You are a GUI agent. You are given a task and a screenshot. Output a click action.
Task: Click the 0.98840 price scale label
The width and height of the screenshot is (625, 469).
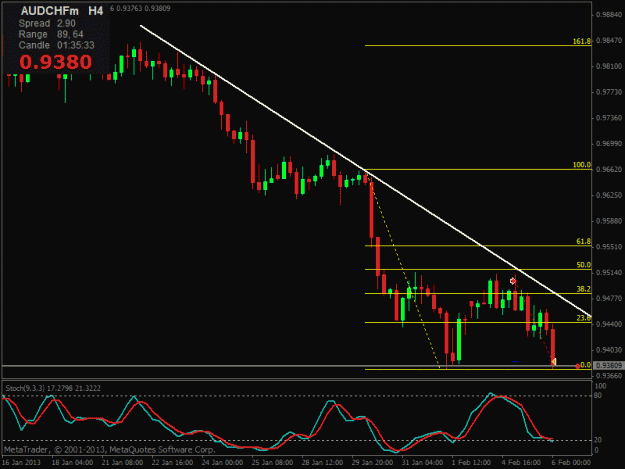(609, 15)
